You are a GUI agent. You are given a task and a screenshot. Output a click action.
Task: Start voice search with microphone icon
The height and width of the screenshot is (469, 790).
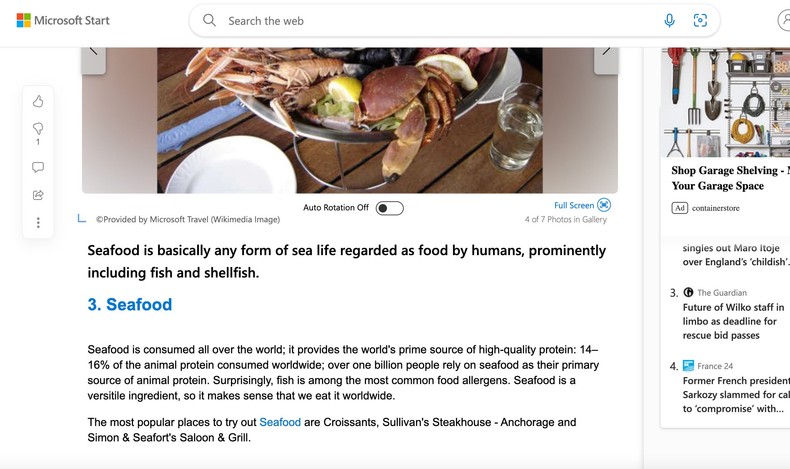click(x=669, y=20)
